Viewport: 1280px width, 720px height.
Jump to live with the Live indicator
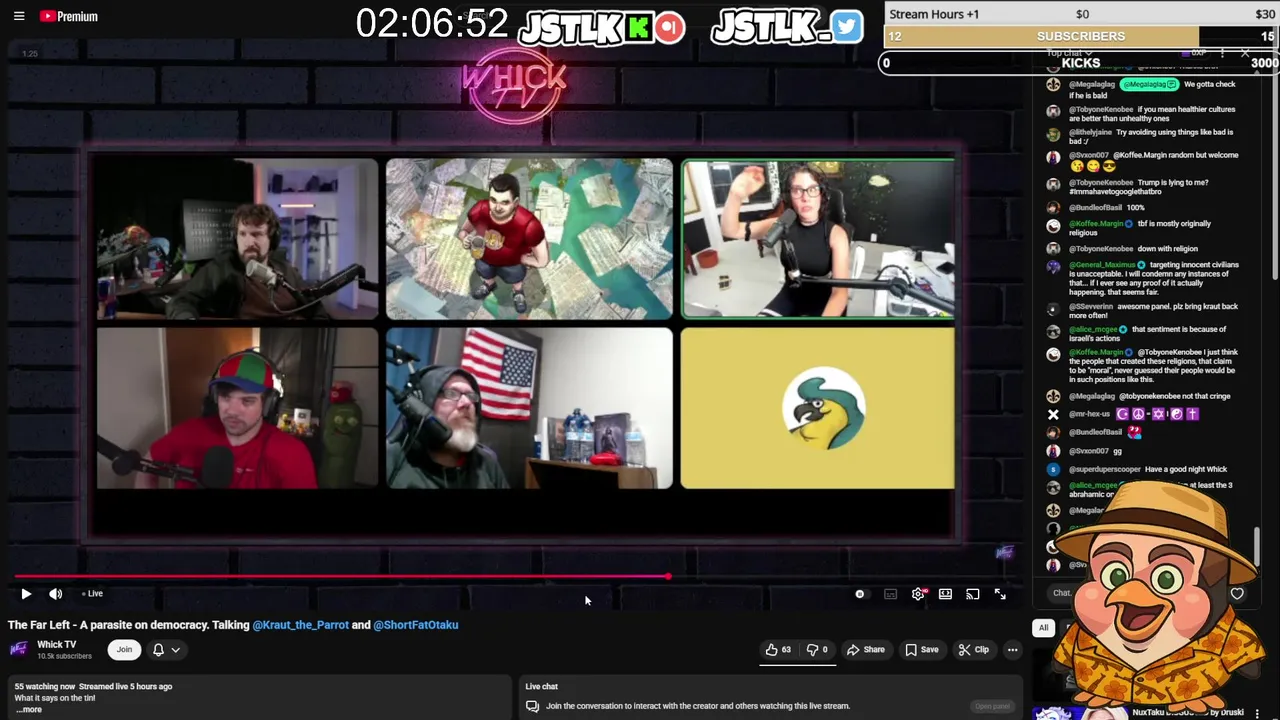click(x=93, y=594)
